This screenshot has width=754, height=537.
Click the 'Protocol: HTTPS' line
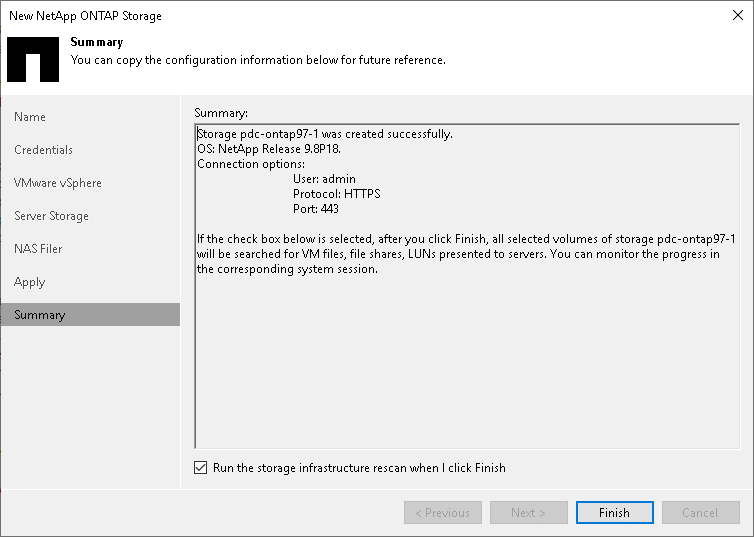(x=337, y=194)
